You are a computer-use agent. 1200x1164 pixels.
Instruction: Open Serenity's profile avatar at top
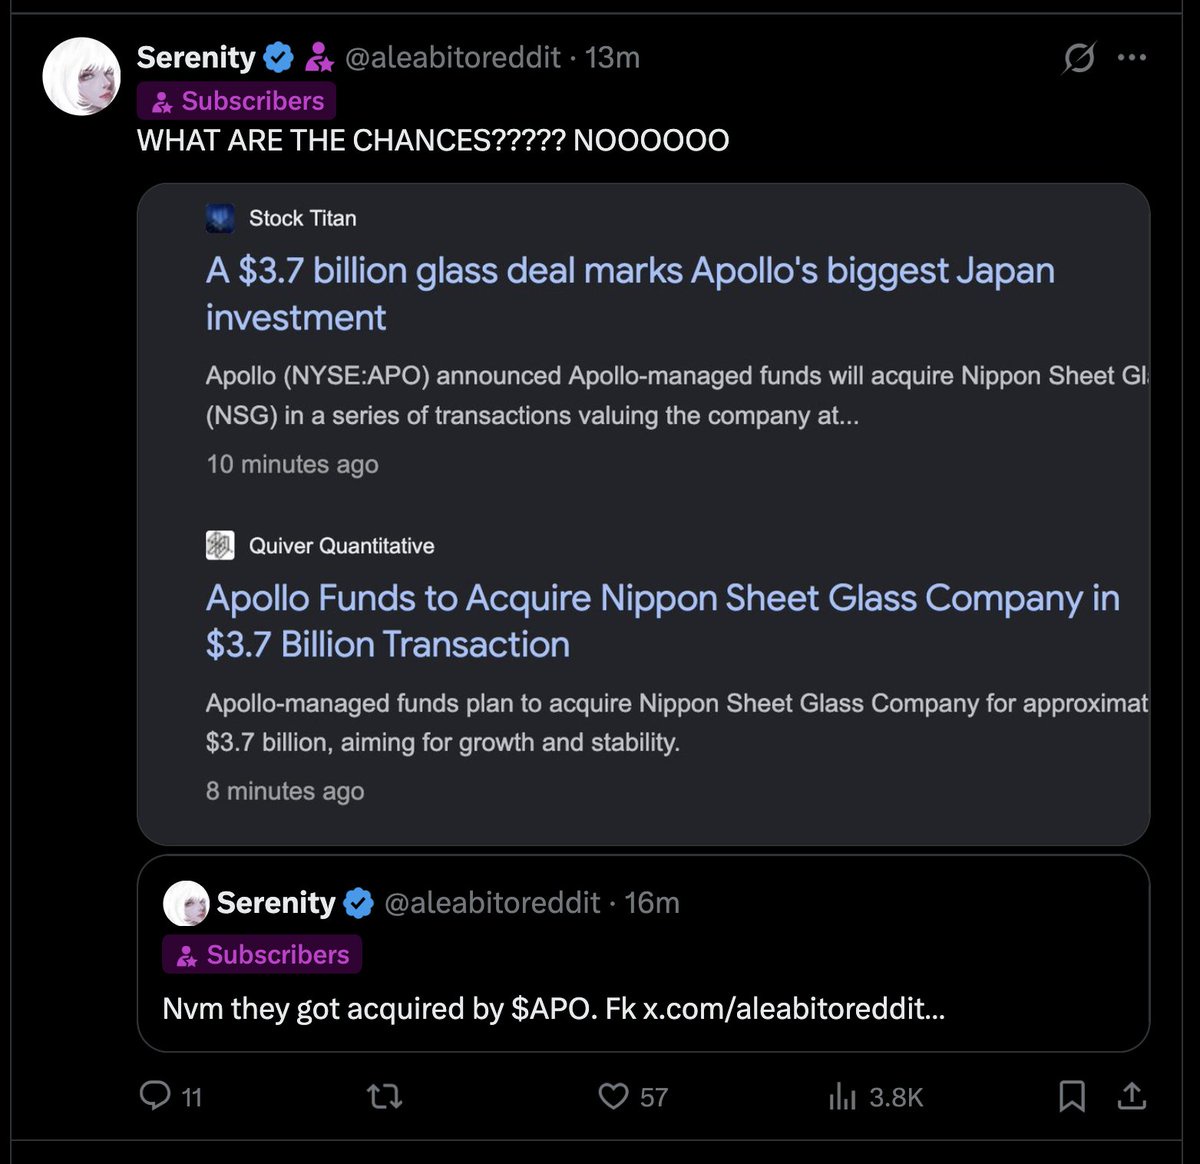tap(82, 77)
